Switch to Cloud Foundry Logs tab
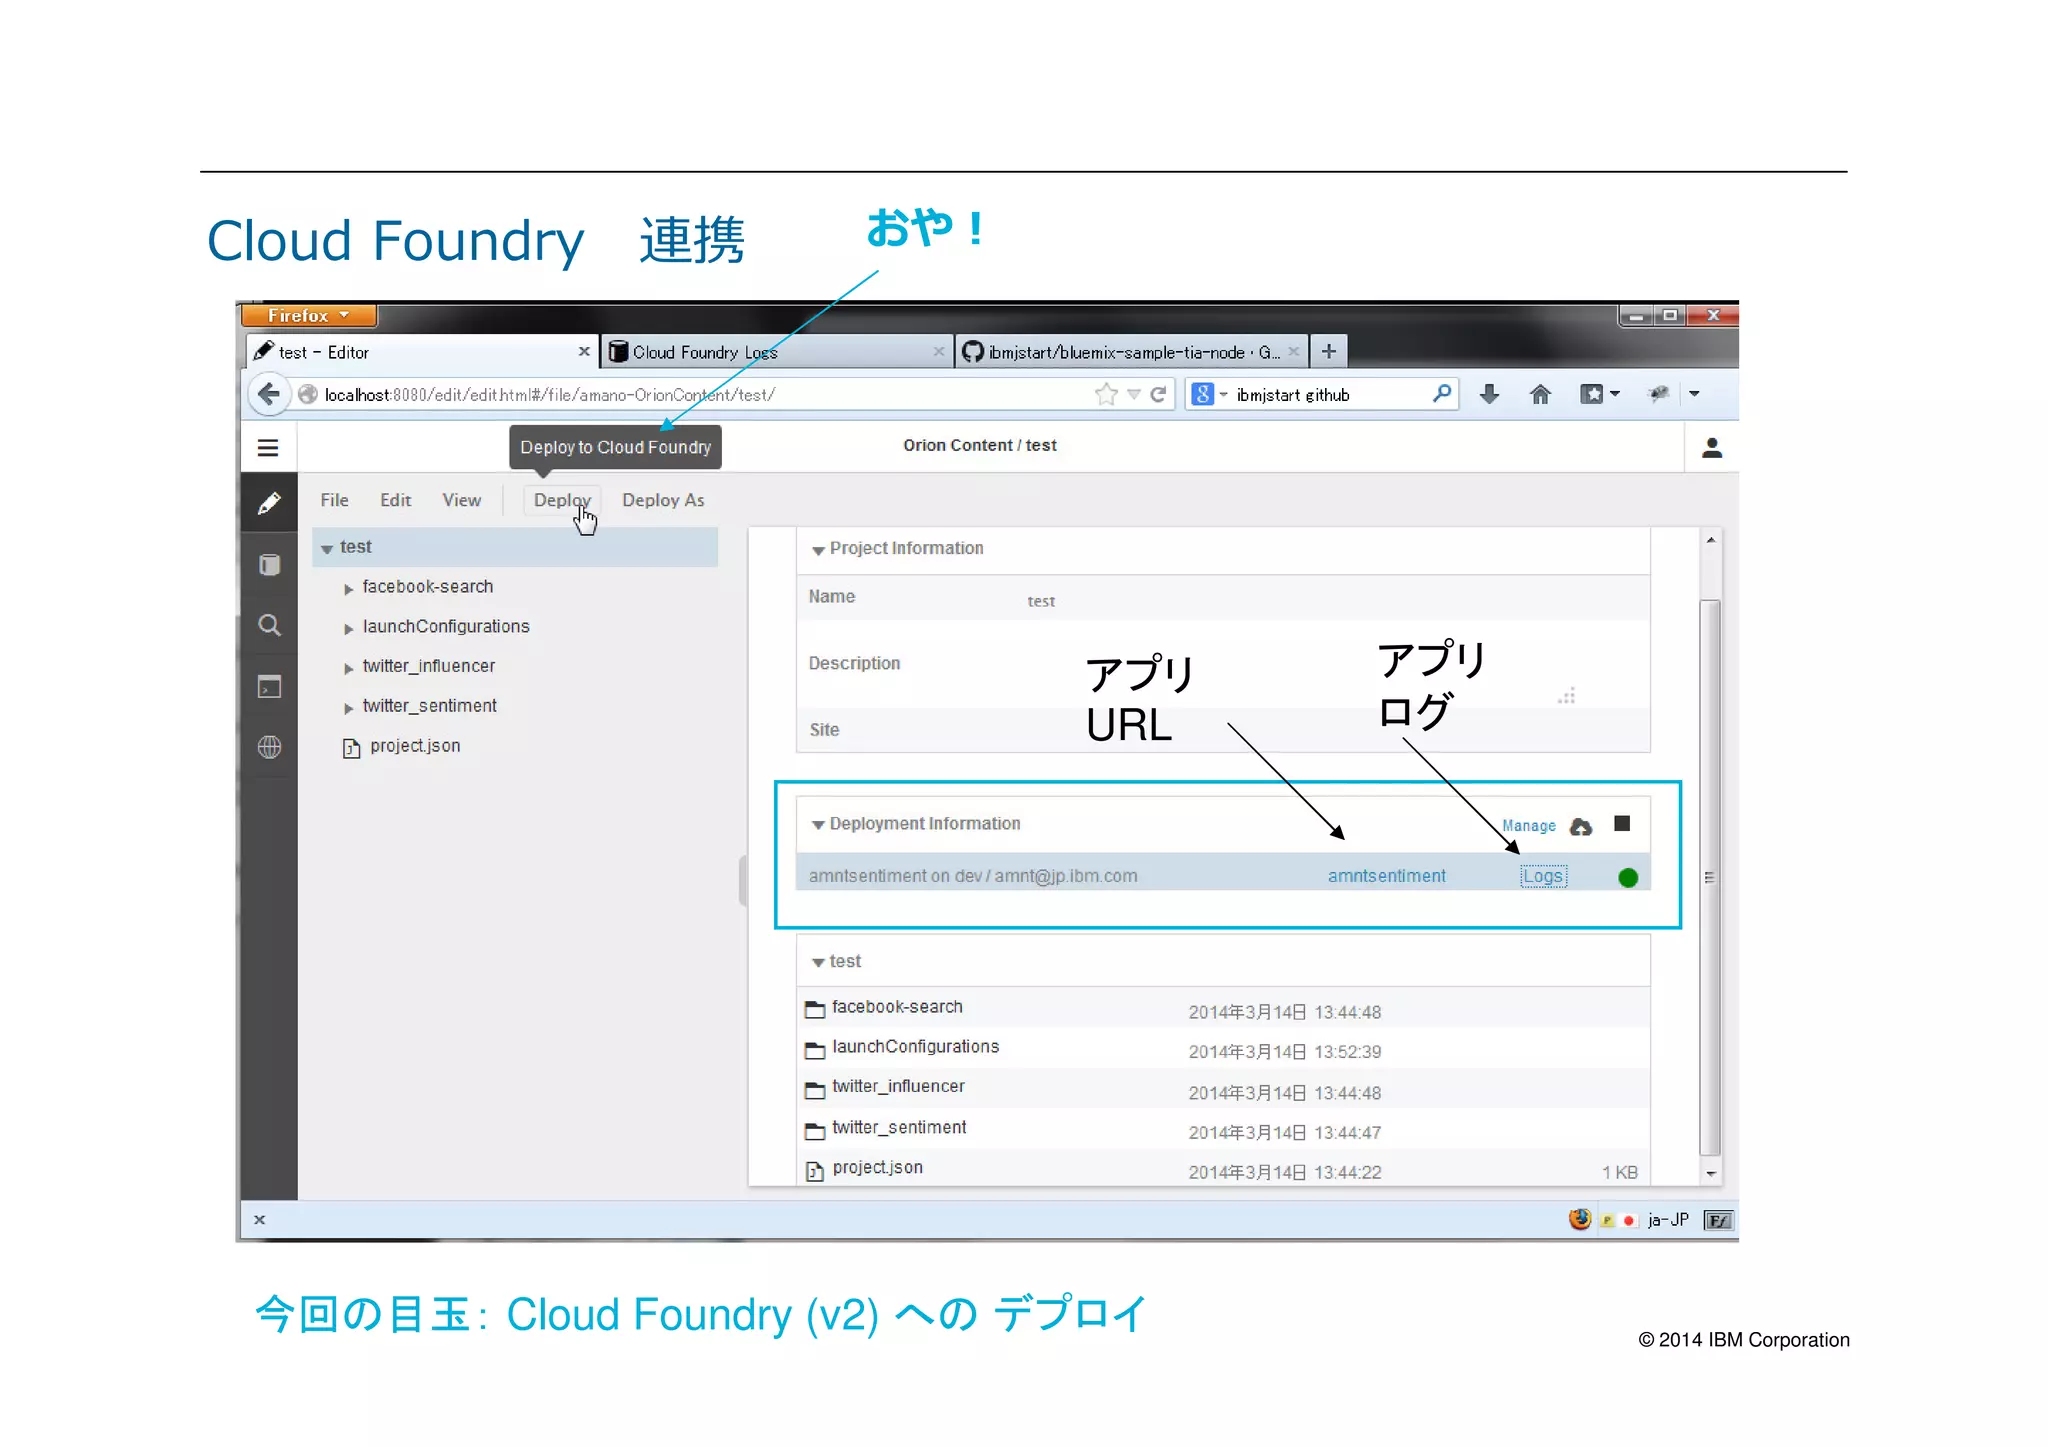The image size is (2048, 1447). tap(776, 352)
